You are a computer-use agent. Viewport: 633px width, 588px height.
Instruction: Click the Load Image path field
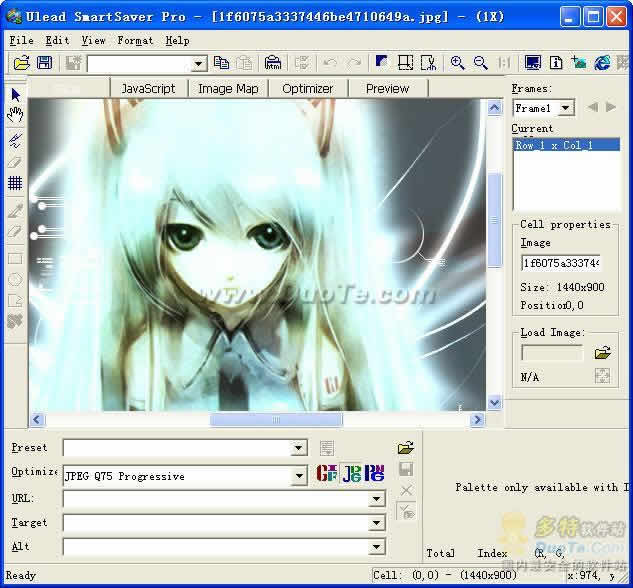click(x=552, y=353)
